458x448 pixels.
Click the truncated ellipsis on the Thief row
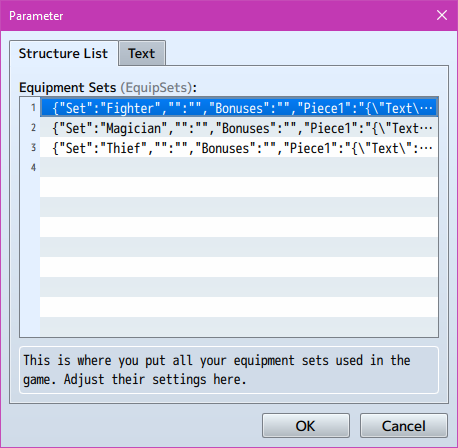(x=426, y=148)
